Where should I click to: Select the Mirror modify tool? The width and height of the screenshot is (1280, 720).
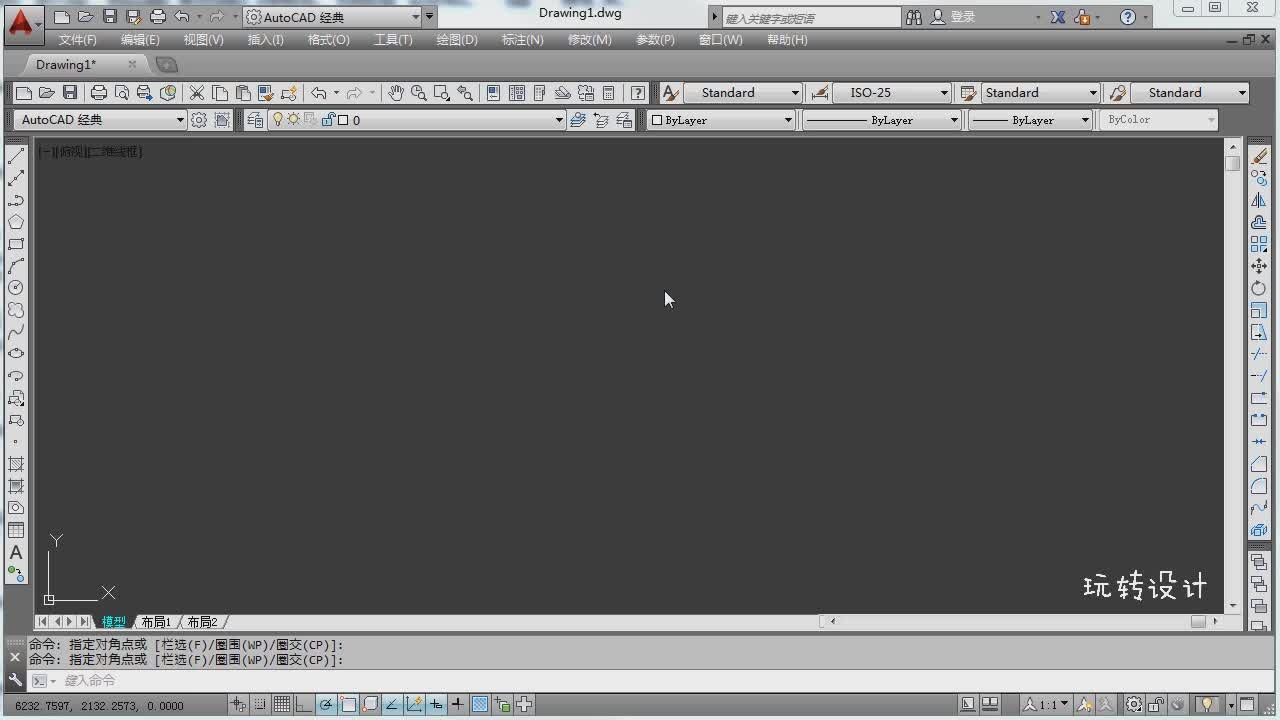[1259, 200]
